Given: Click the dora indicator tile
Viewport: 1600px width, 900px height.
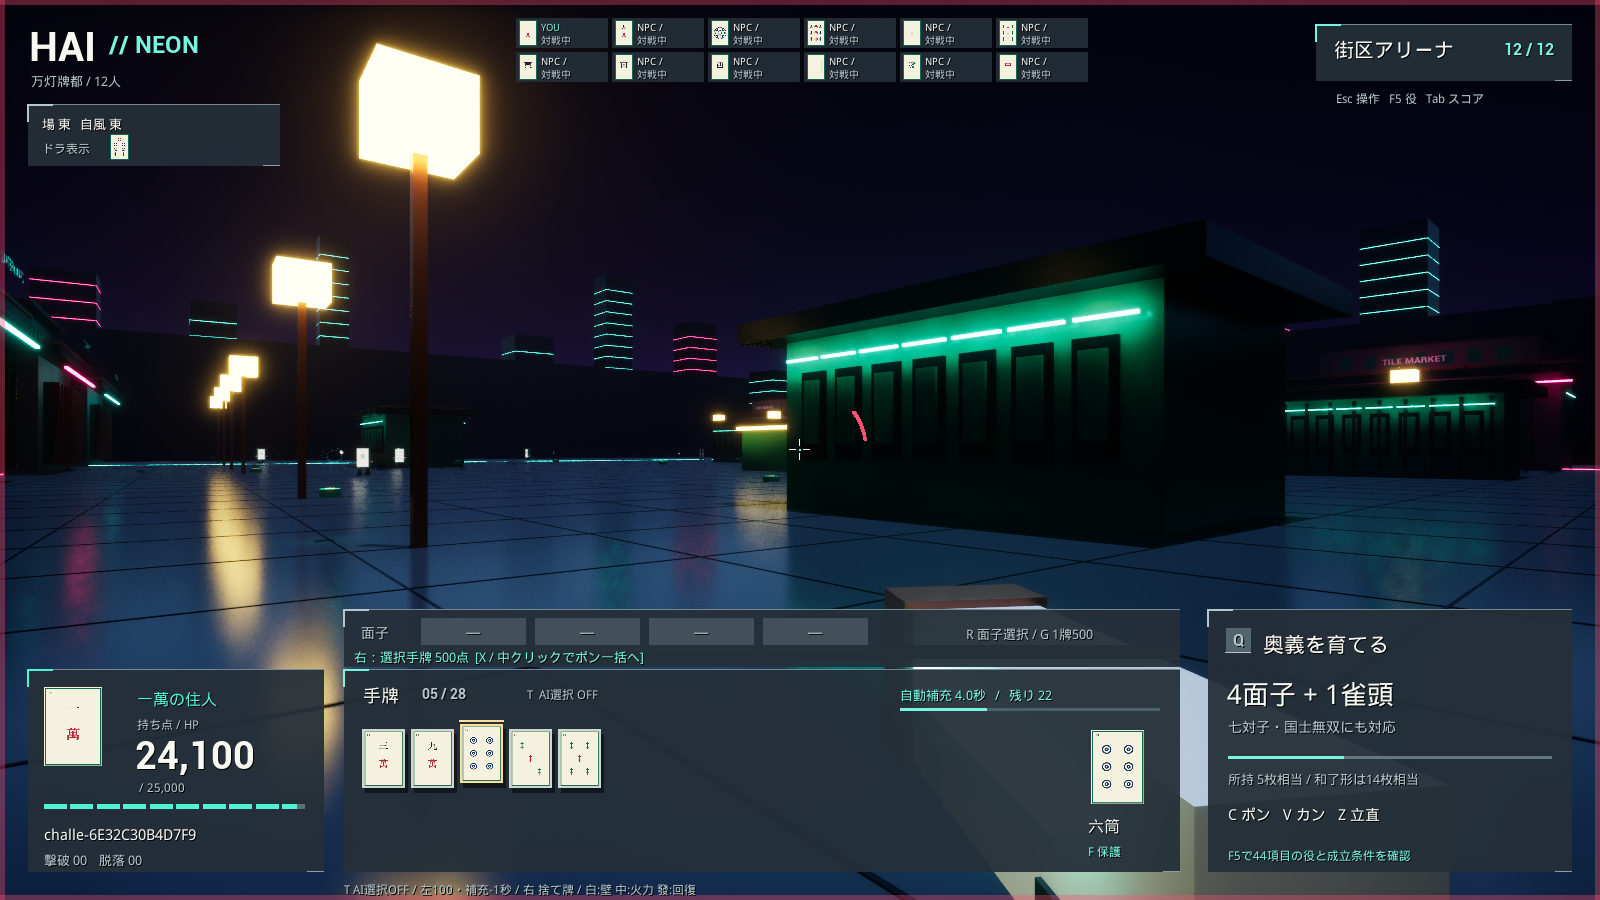Looking at the screenshot, I should pyautogui.click(x=119, y=147).
